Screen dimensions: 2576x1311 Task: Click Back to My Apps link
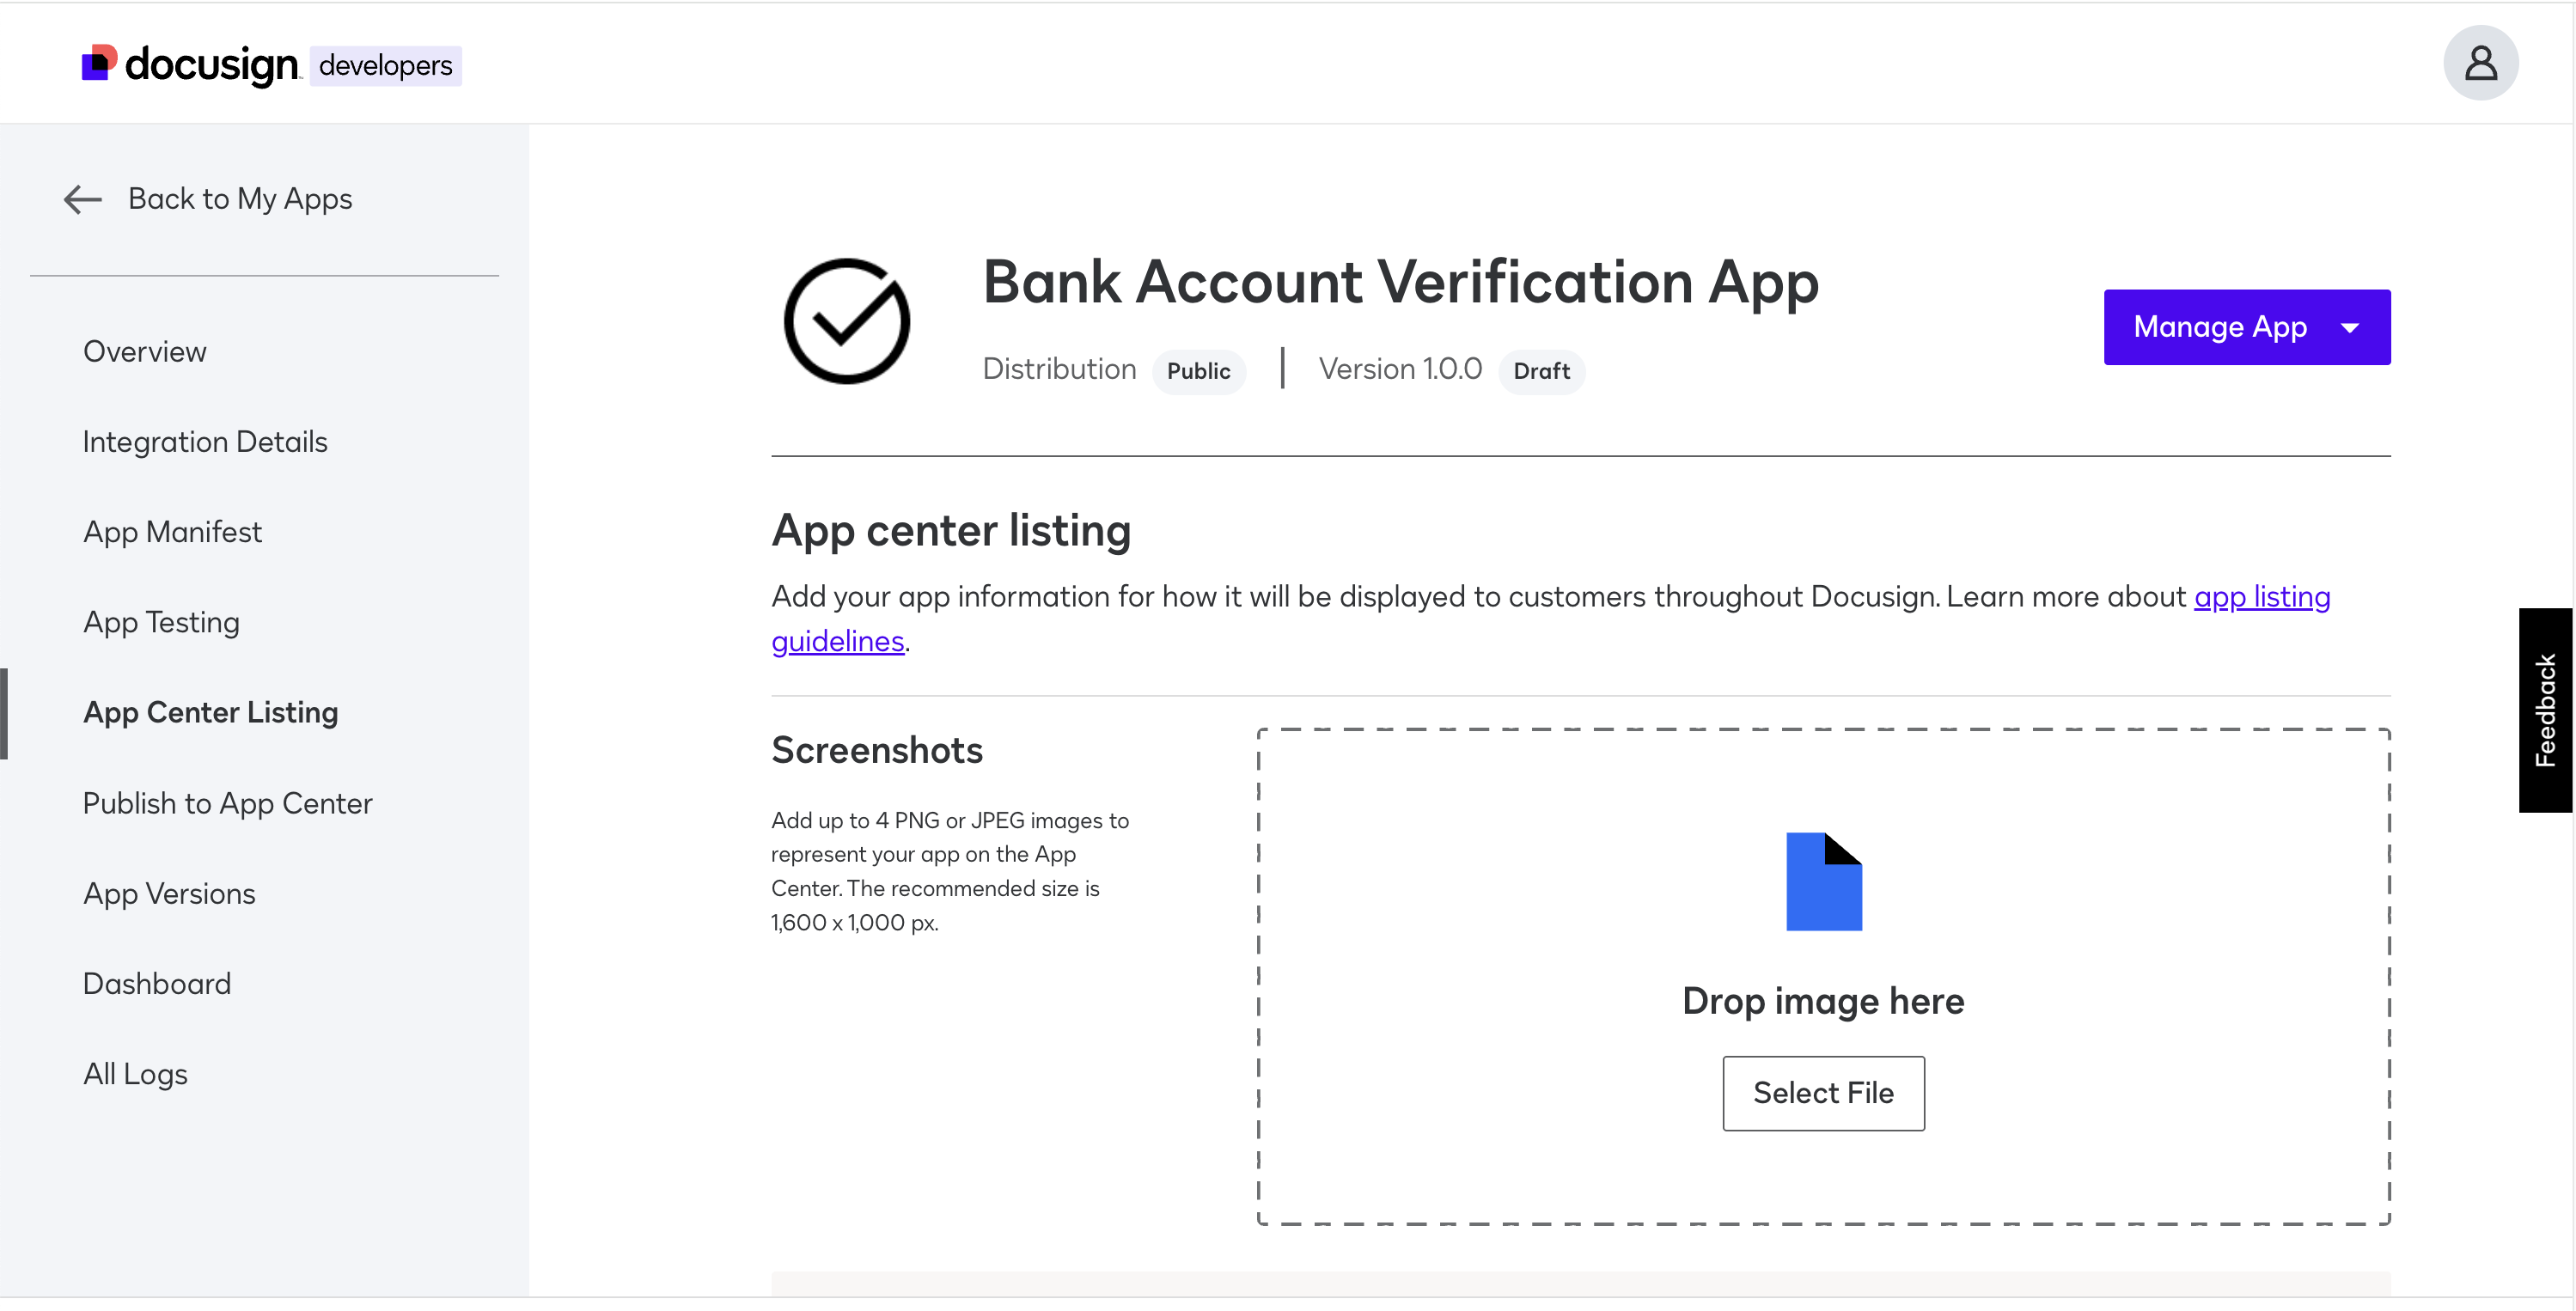tap(240, 199)
